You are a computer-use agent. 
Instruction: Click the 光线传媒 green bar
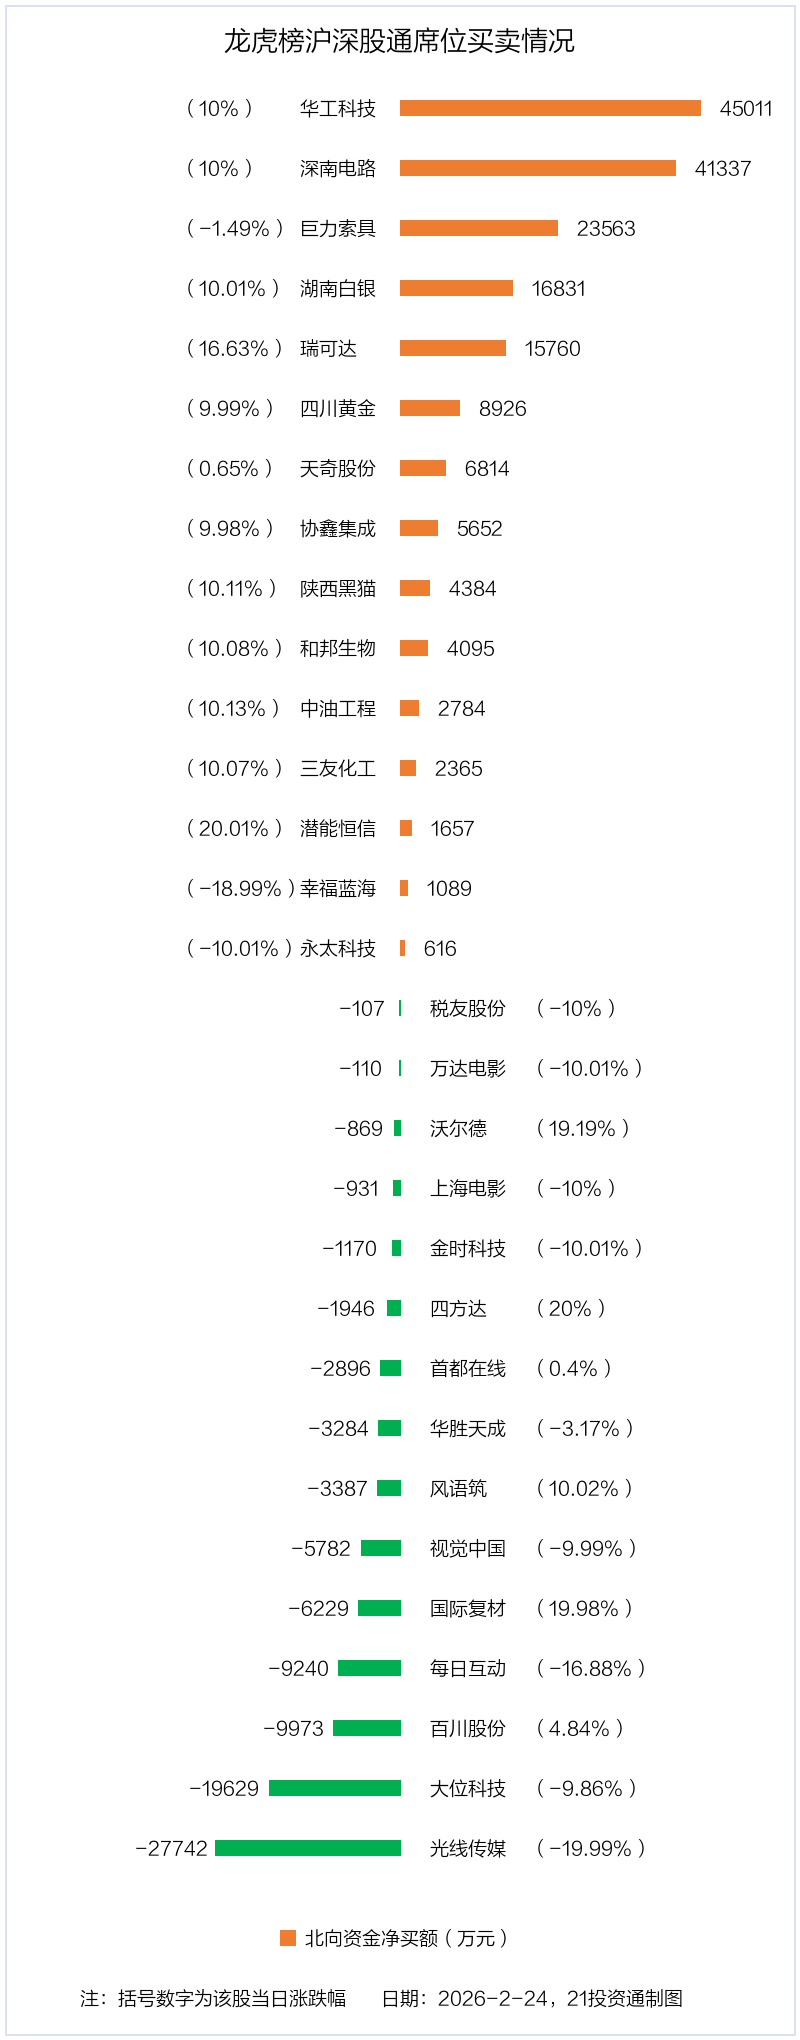pos(308,1848)
